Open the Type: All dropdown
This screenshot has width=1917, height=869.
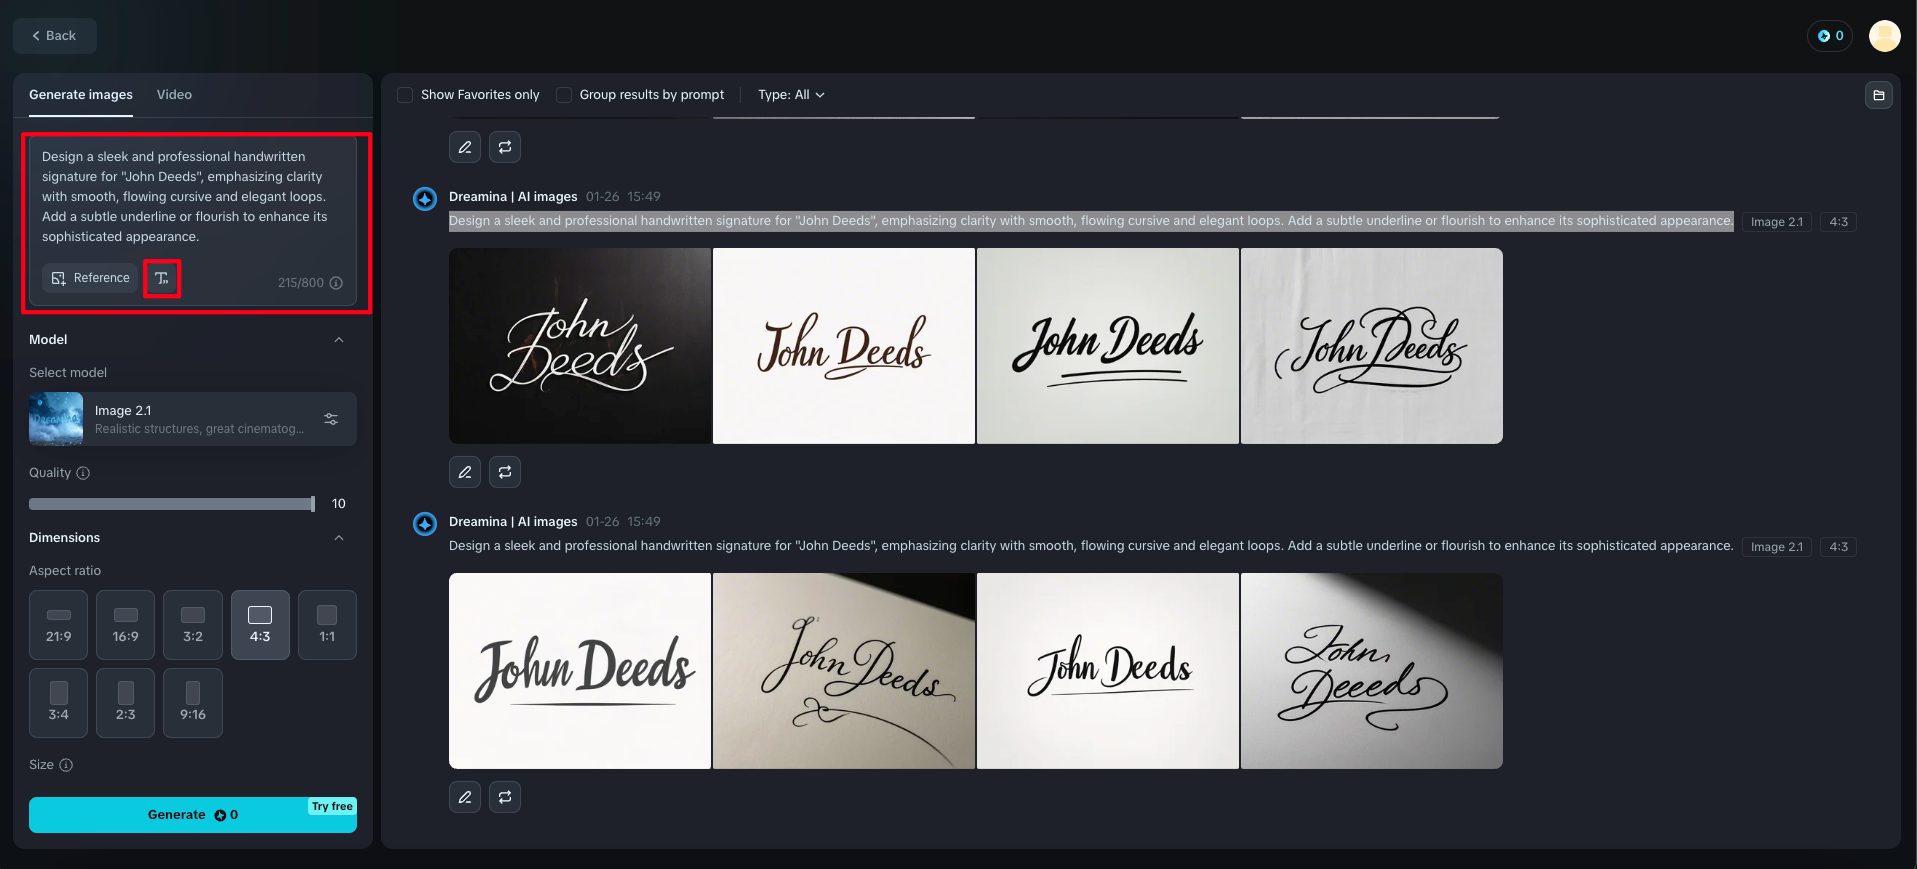791,95
